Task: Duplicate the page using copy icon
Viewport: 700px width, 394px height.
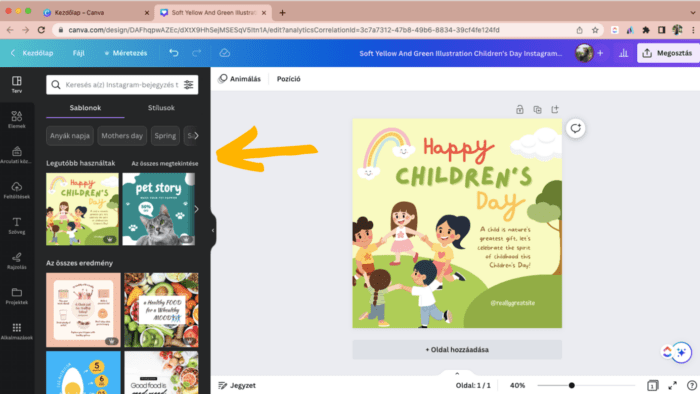Action: click(x=537, y=109)
